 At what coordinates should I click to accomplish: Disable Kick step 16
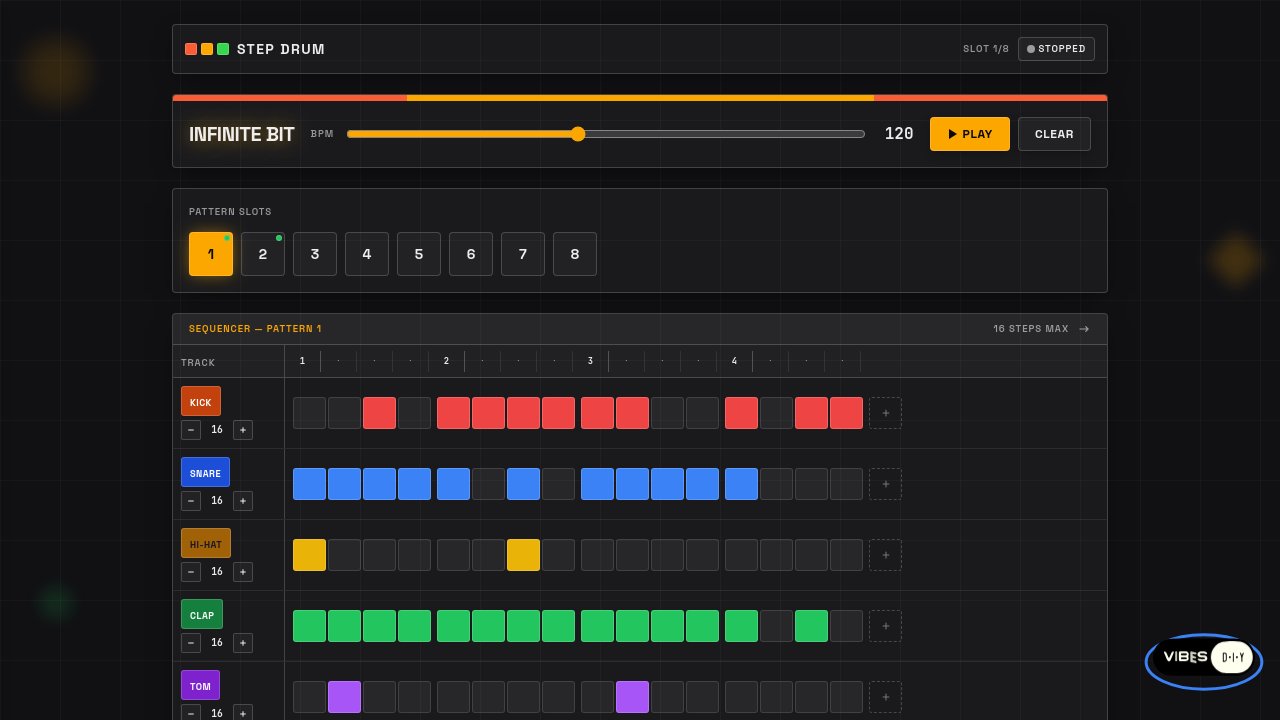(846, 413)
